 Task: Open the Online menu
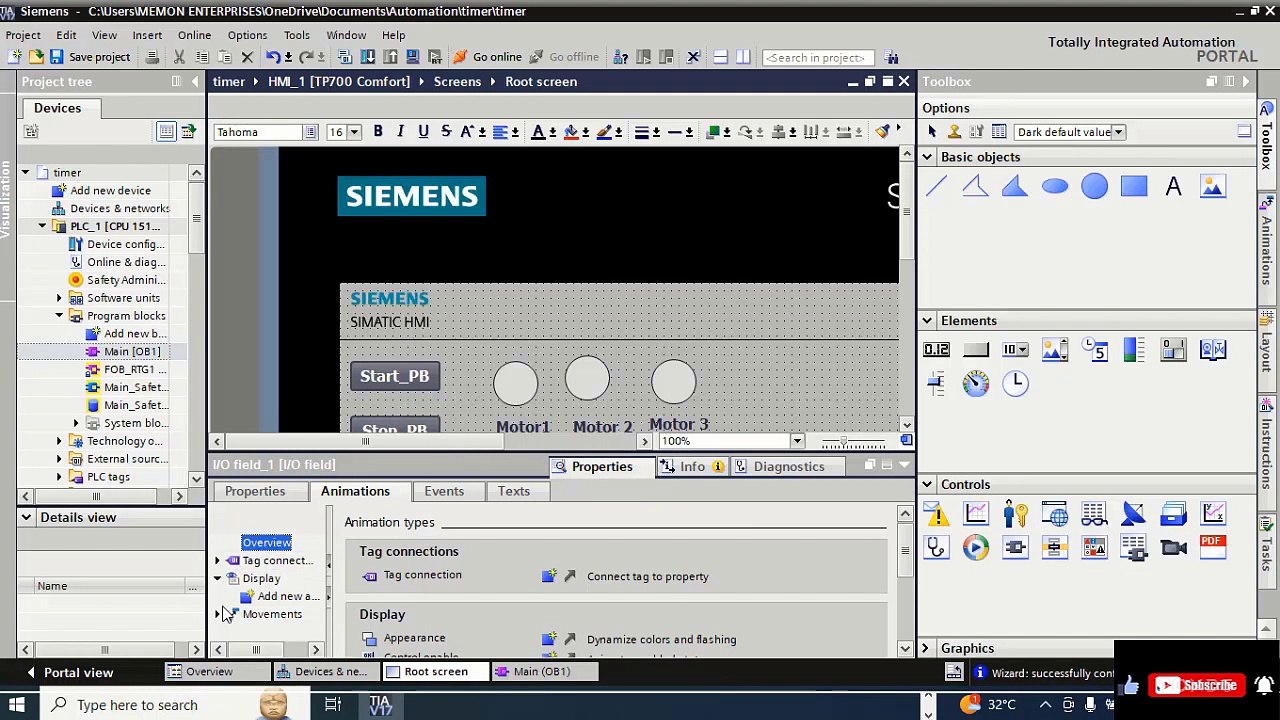click(194, 35)
